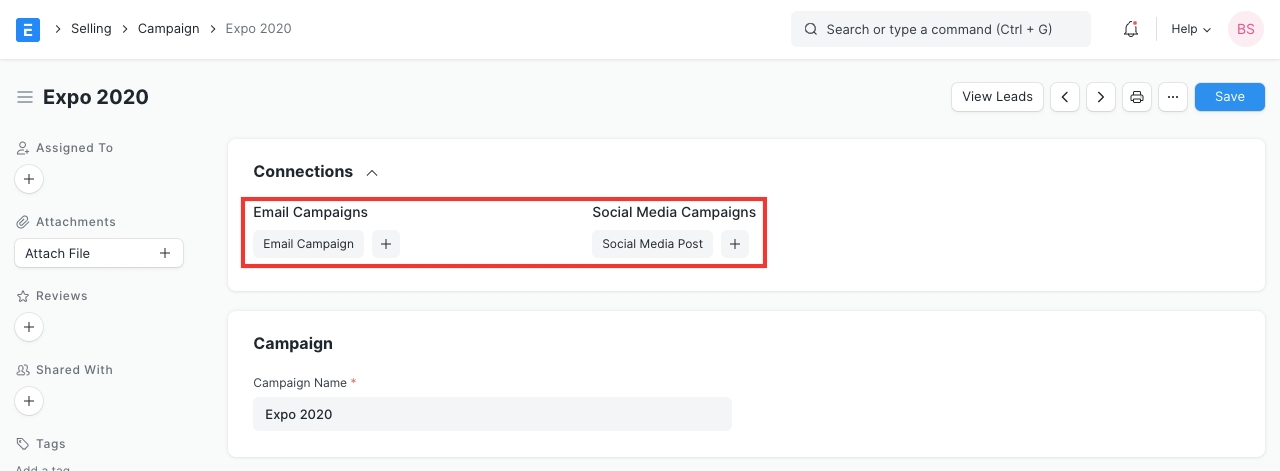The image size is (1280, 471).
Task: Collapse the Connections section
Action: [372, 172]
